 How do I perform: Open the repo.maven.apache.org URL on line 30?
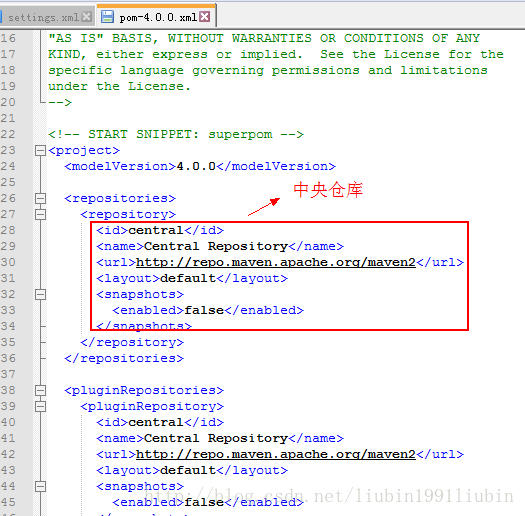276,263
